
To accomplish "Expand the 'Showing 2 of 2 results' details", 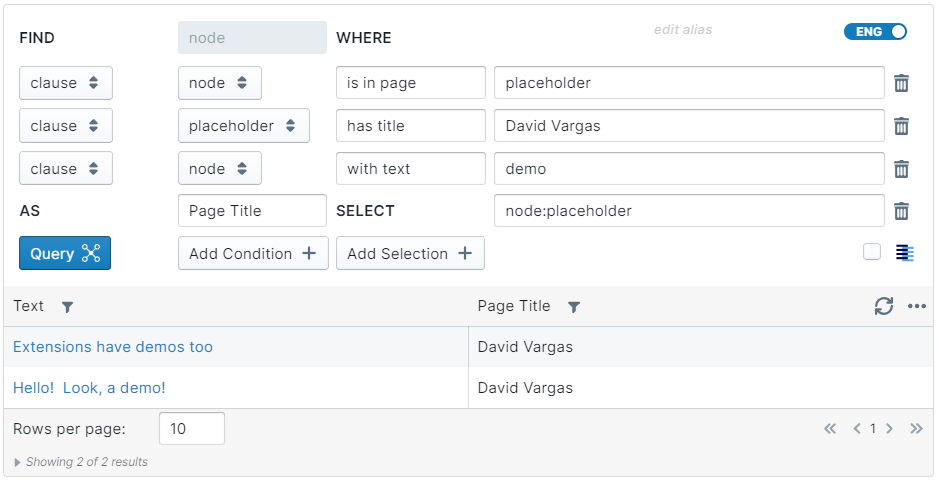I will (18, 462).
